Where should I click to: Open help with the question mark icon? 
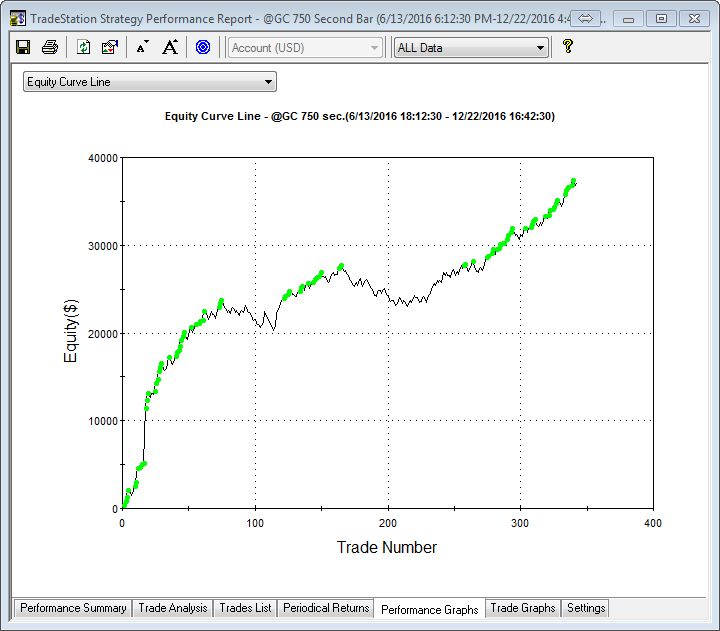click(x=567, y=47)
